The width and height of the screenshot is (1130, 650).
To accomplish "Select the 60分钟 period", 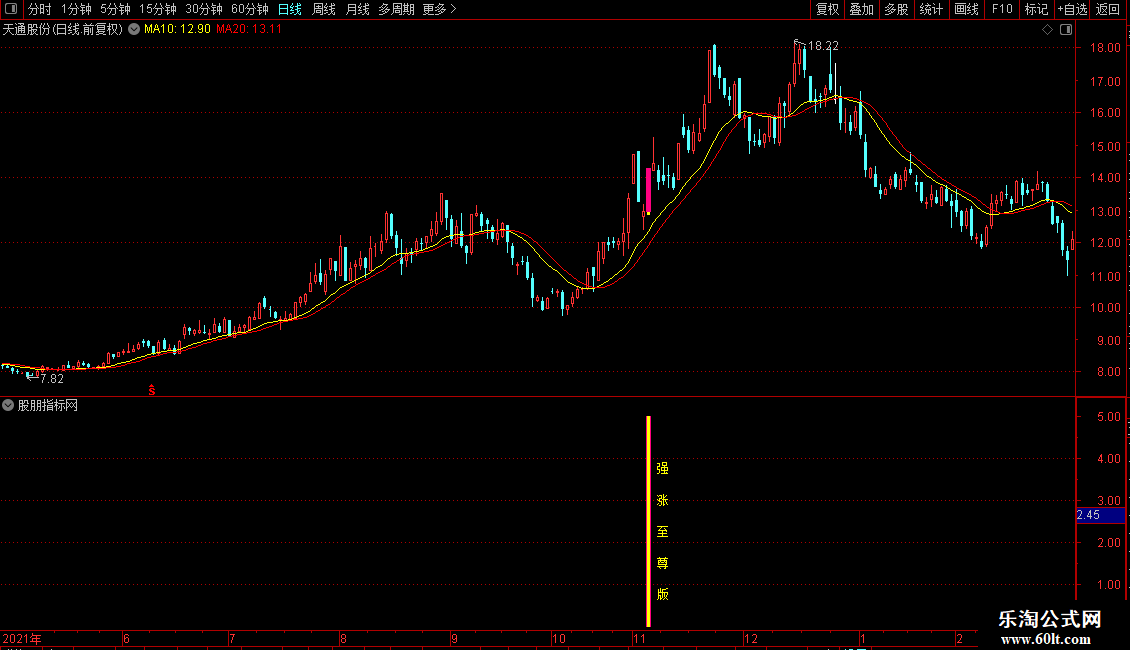I will [250, 9].
